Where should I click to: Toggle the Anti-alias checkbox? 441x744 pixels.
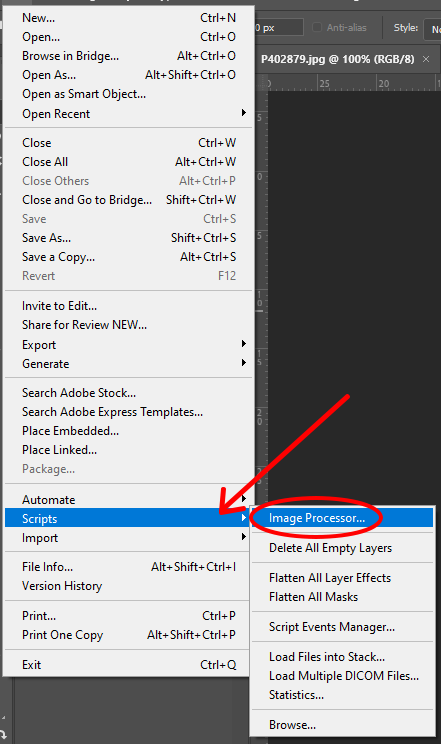click(x=317, y=28)
